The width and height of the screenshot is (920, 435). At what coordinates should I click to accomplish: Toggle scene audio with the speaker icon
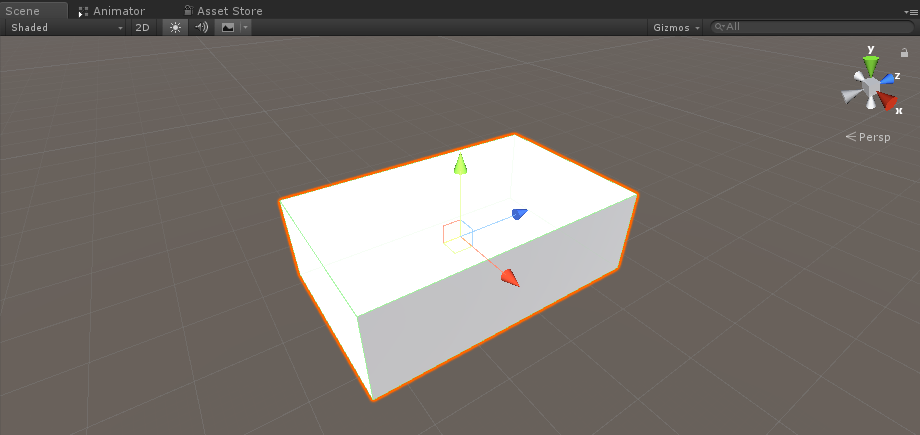pos(201,27)
